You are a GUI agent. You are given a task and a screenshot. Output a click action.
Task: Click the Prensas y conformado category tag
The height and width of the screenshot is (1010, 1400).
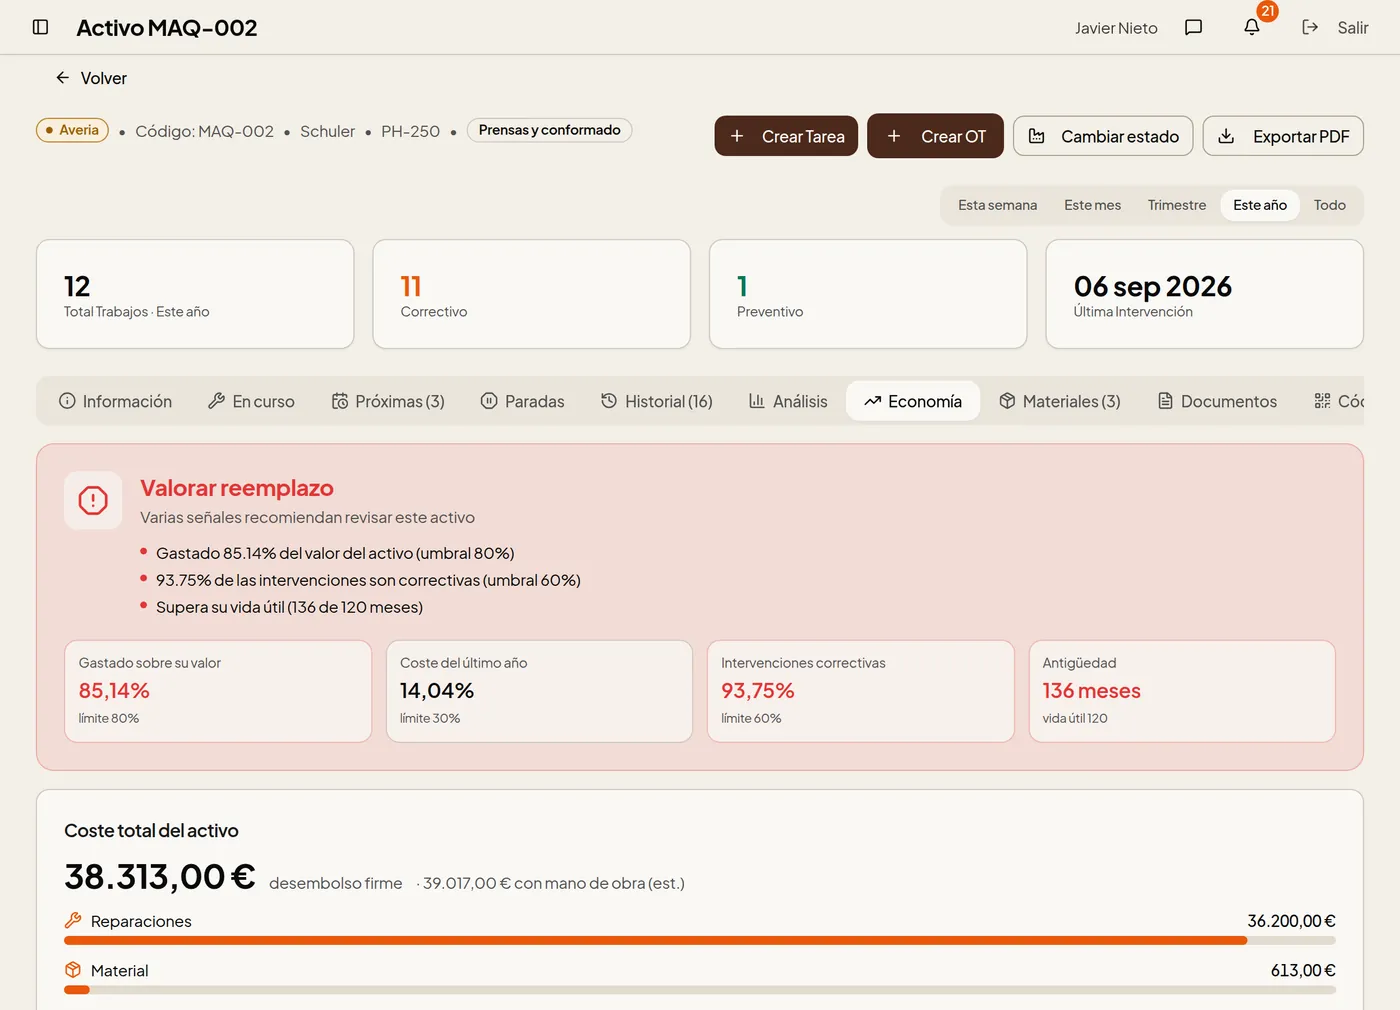pos(549,130)
